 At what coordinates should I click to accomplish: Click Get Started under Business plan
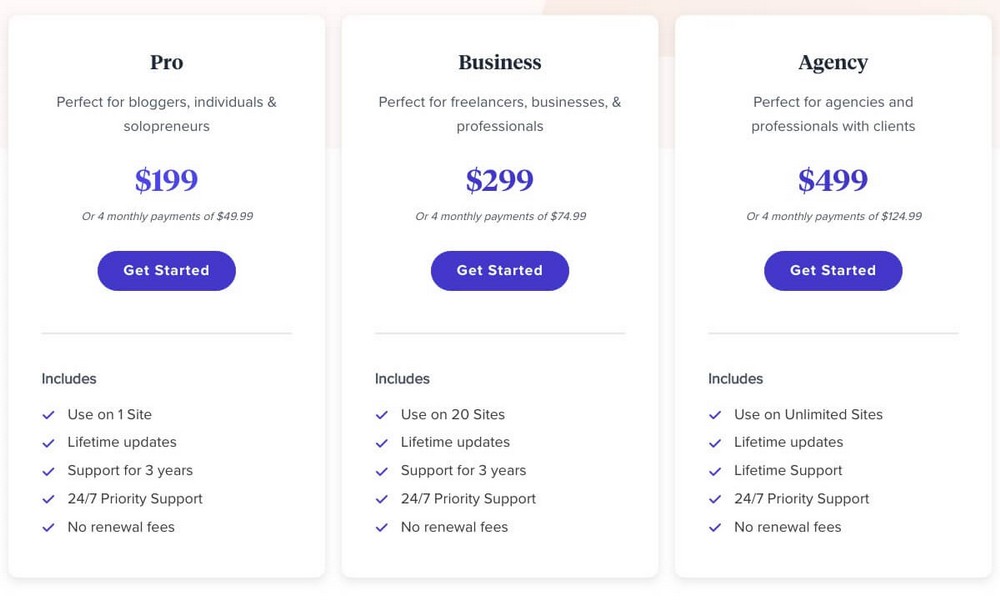(x=500, y=270)
